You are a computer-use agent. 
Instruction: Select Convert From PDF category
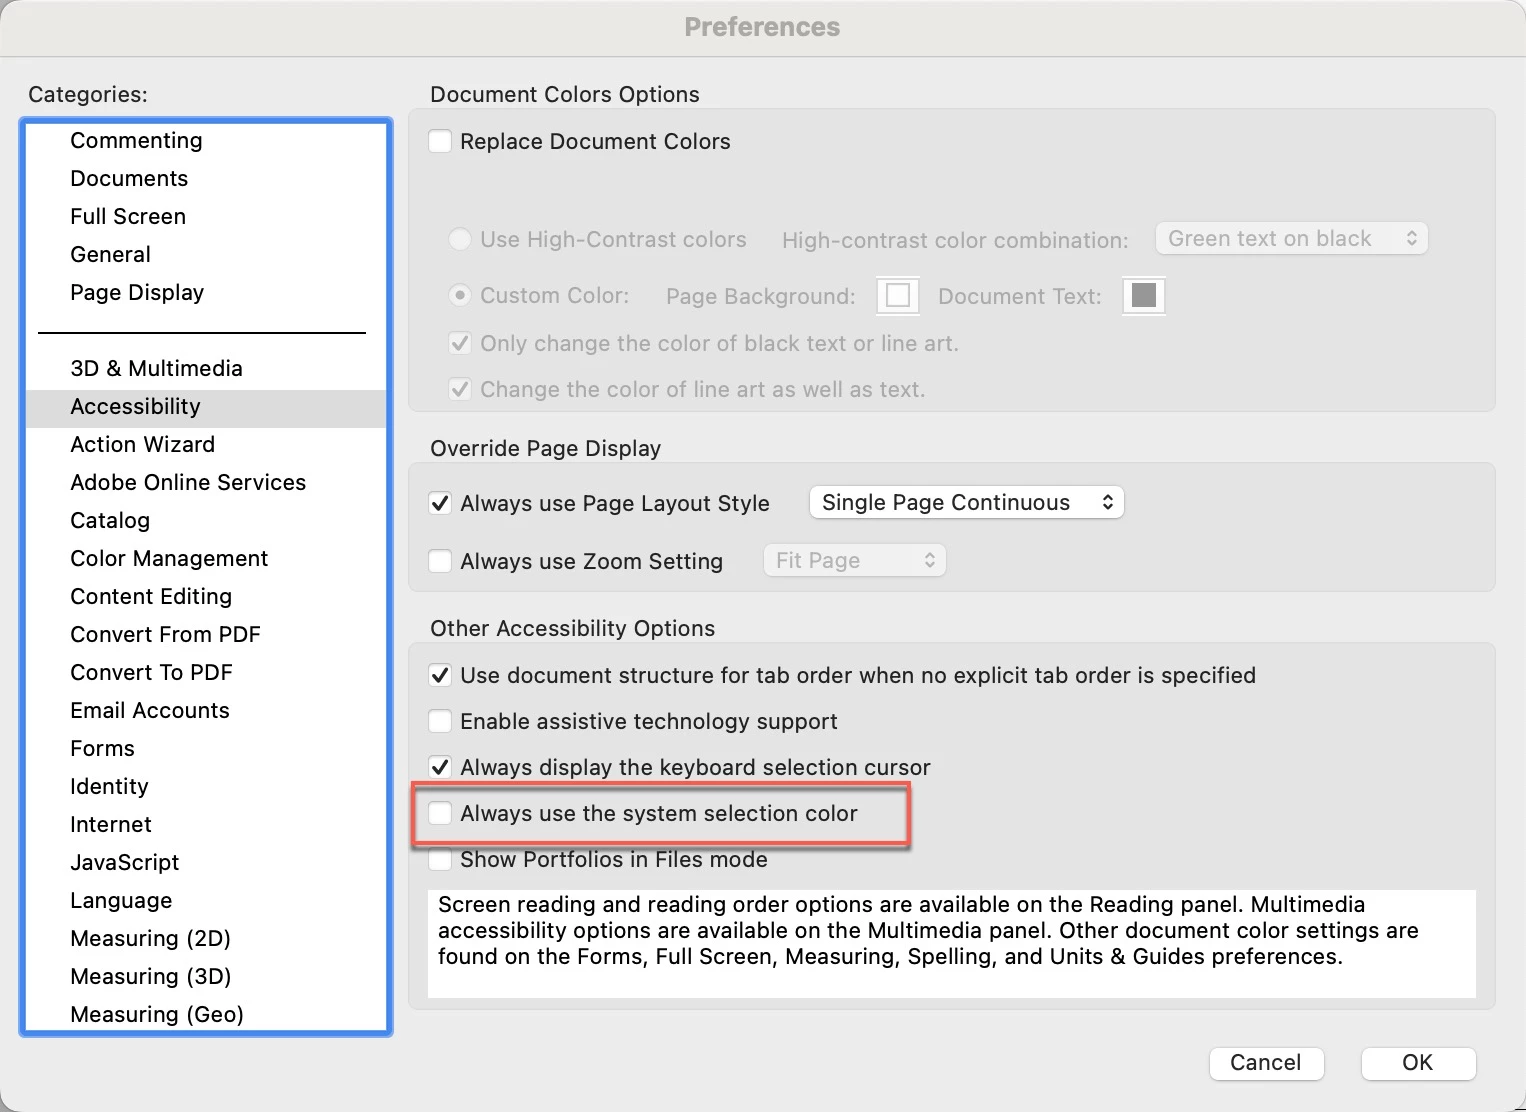[x=206, y=634]
